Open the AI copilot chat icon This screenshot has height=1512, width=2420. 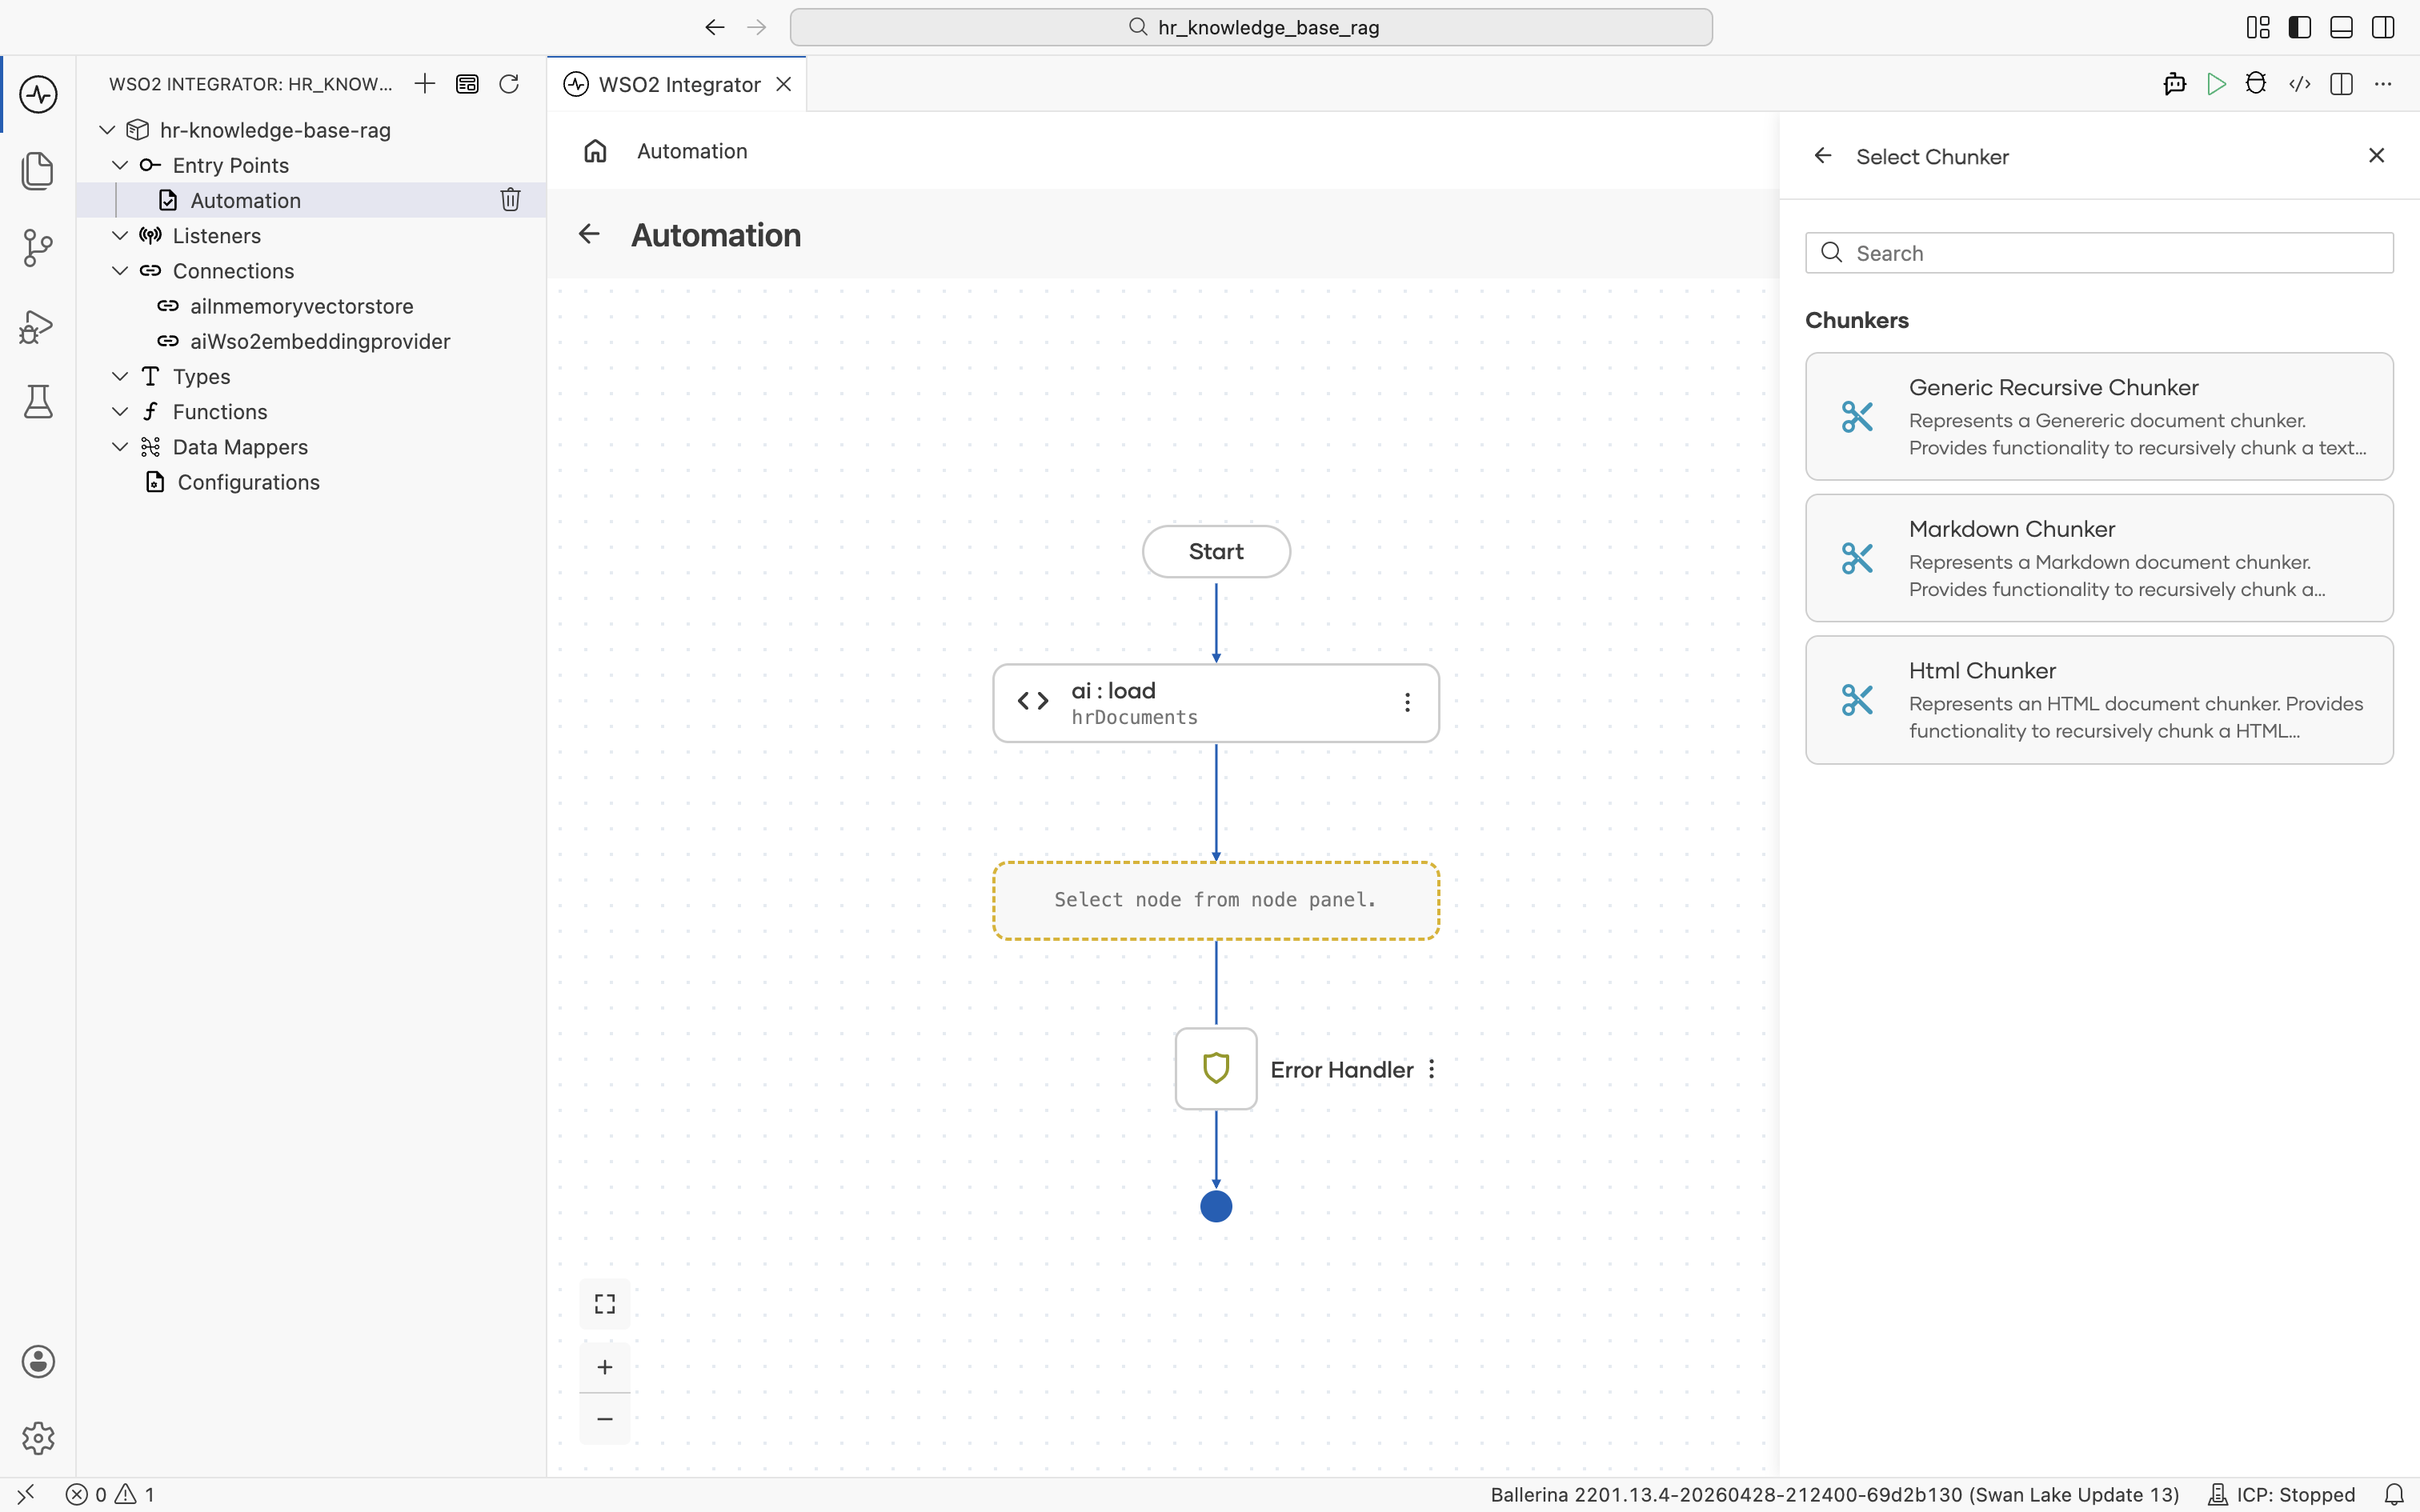click(2174, 84)
